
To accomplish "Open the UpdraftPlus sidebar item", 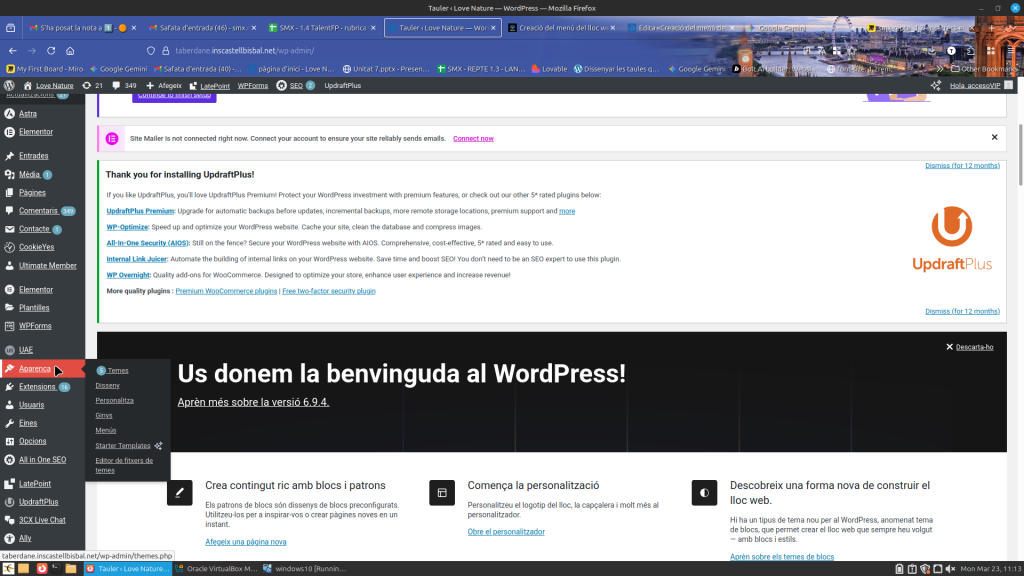I will pos(38,502).
